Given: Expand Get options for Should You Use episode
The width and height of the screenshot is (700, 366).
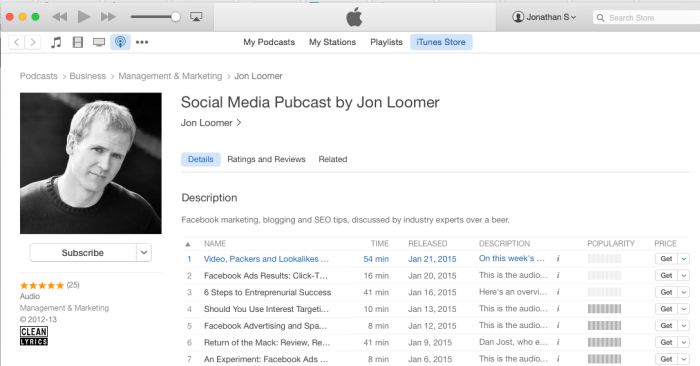Looking at the screenshot, I should [x=683, y=309].
